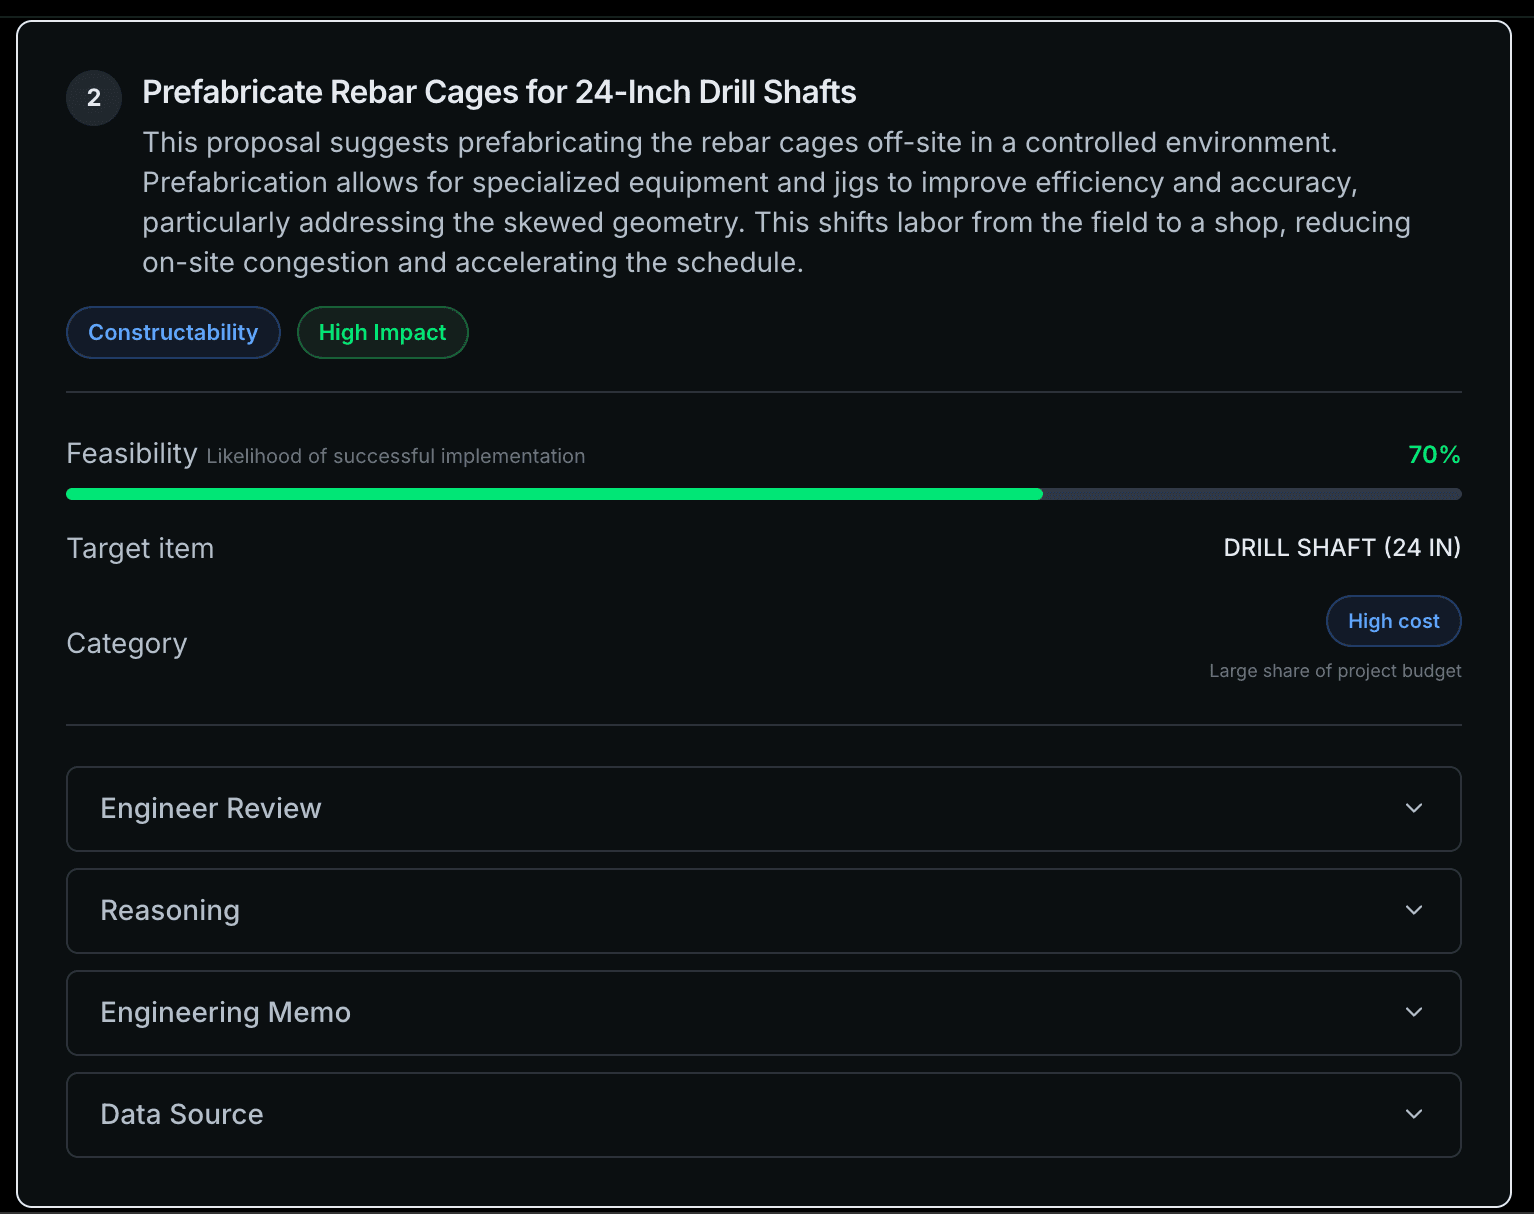Click the Large share of project budget caption

1335,671
